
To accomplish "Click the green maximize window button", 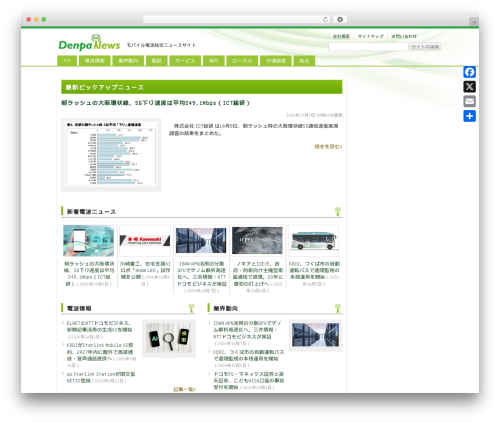I will tap(44, 19).
